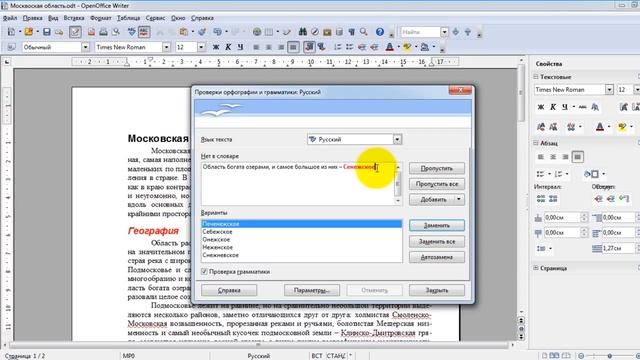Click the Open file folder icon
The image size is (640, 360).
[x=28, y=32]
